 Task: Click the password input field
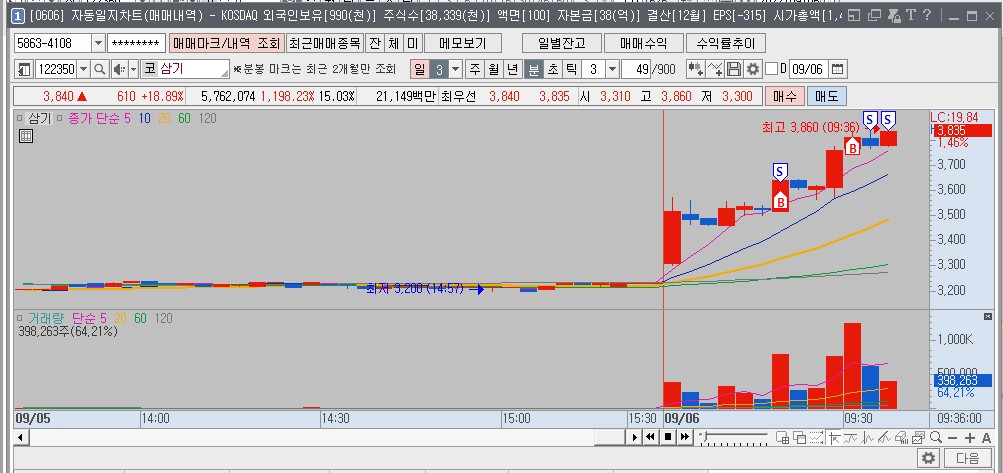click(x=136, y=44)
